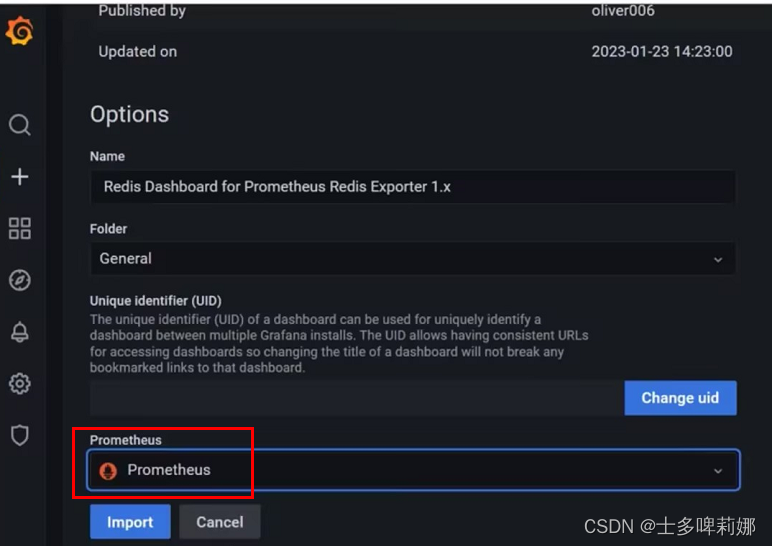The width and height of the screenshot is (772, 546).
Task: Open the Create plus icon
Action: point(20,177)
